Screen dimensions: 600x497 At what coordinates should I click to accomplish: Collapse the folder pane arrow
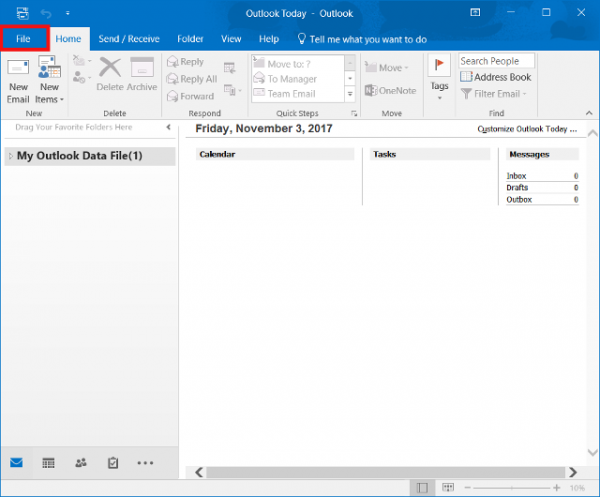pyautogui.click(x=168, y=127)
